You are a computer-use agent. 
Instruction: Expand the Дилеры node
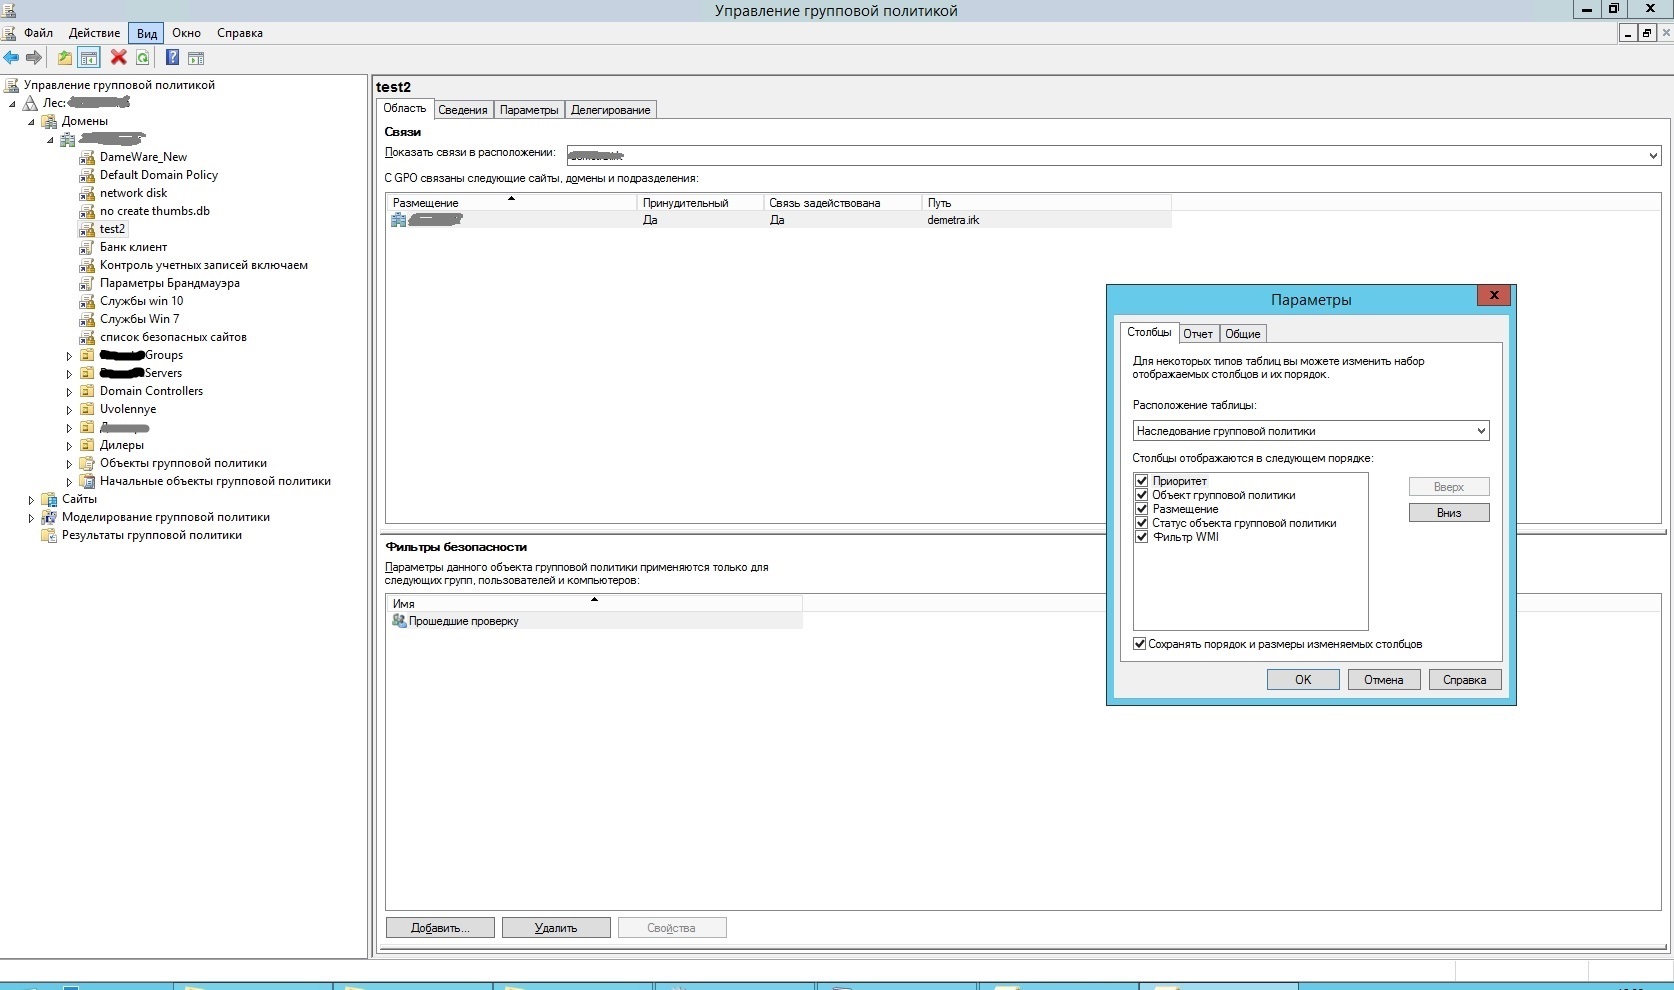tap(69, 446)
